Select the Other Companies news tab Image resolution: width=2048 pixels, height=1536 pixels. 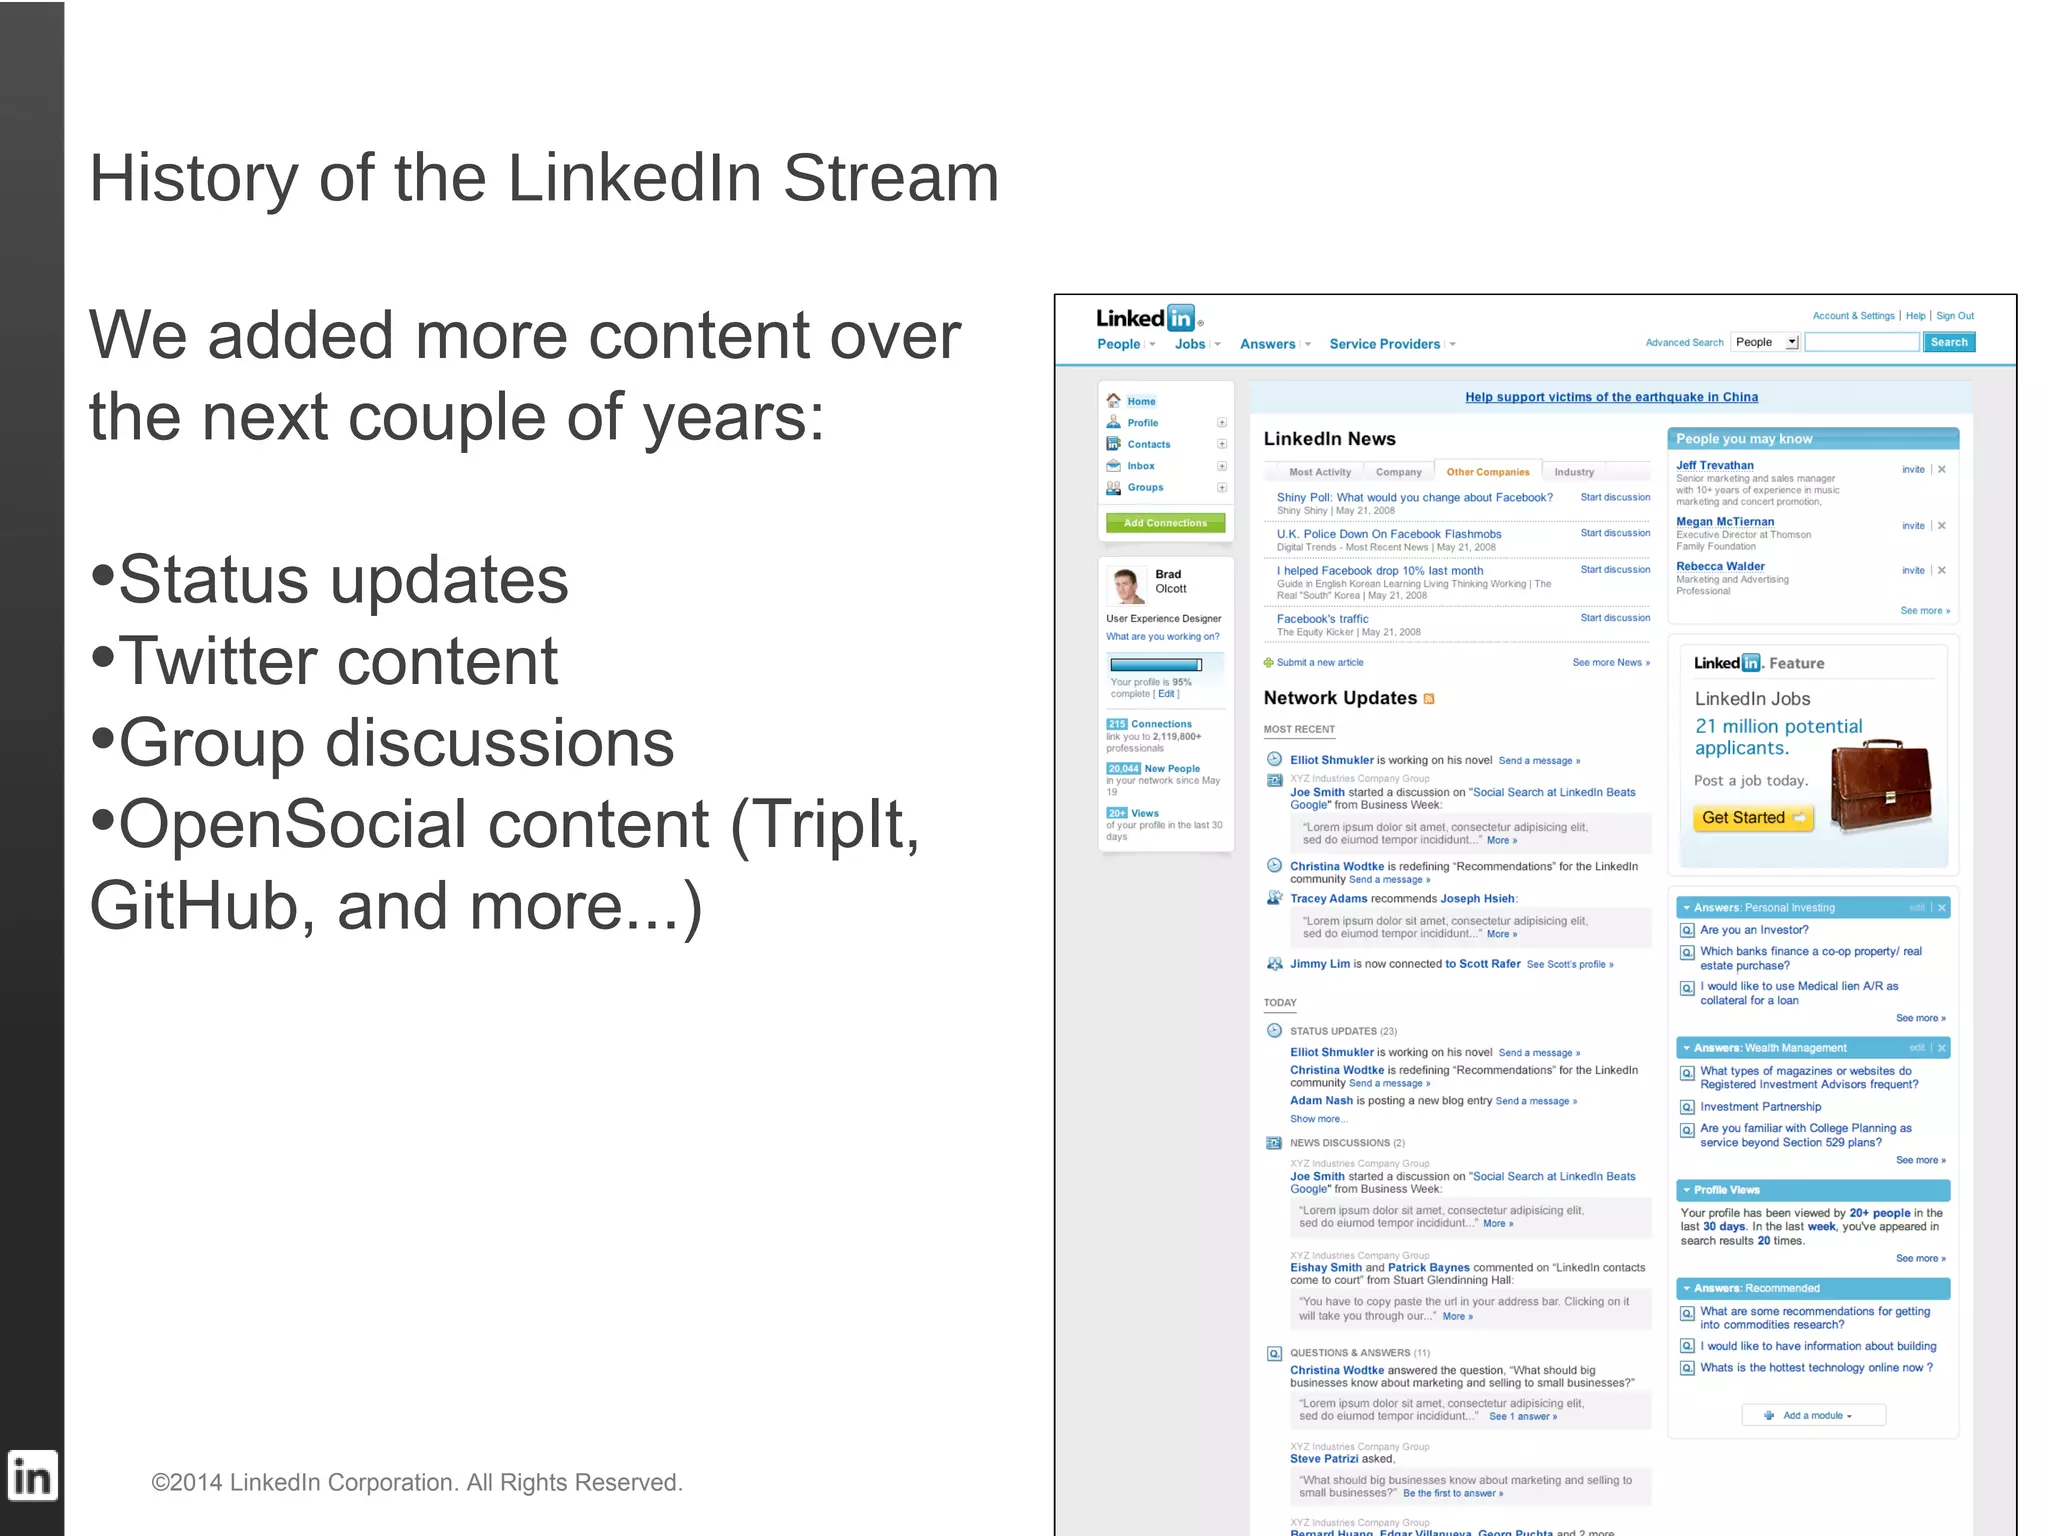[1487, 472]
